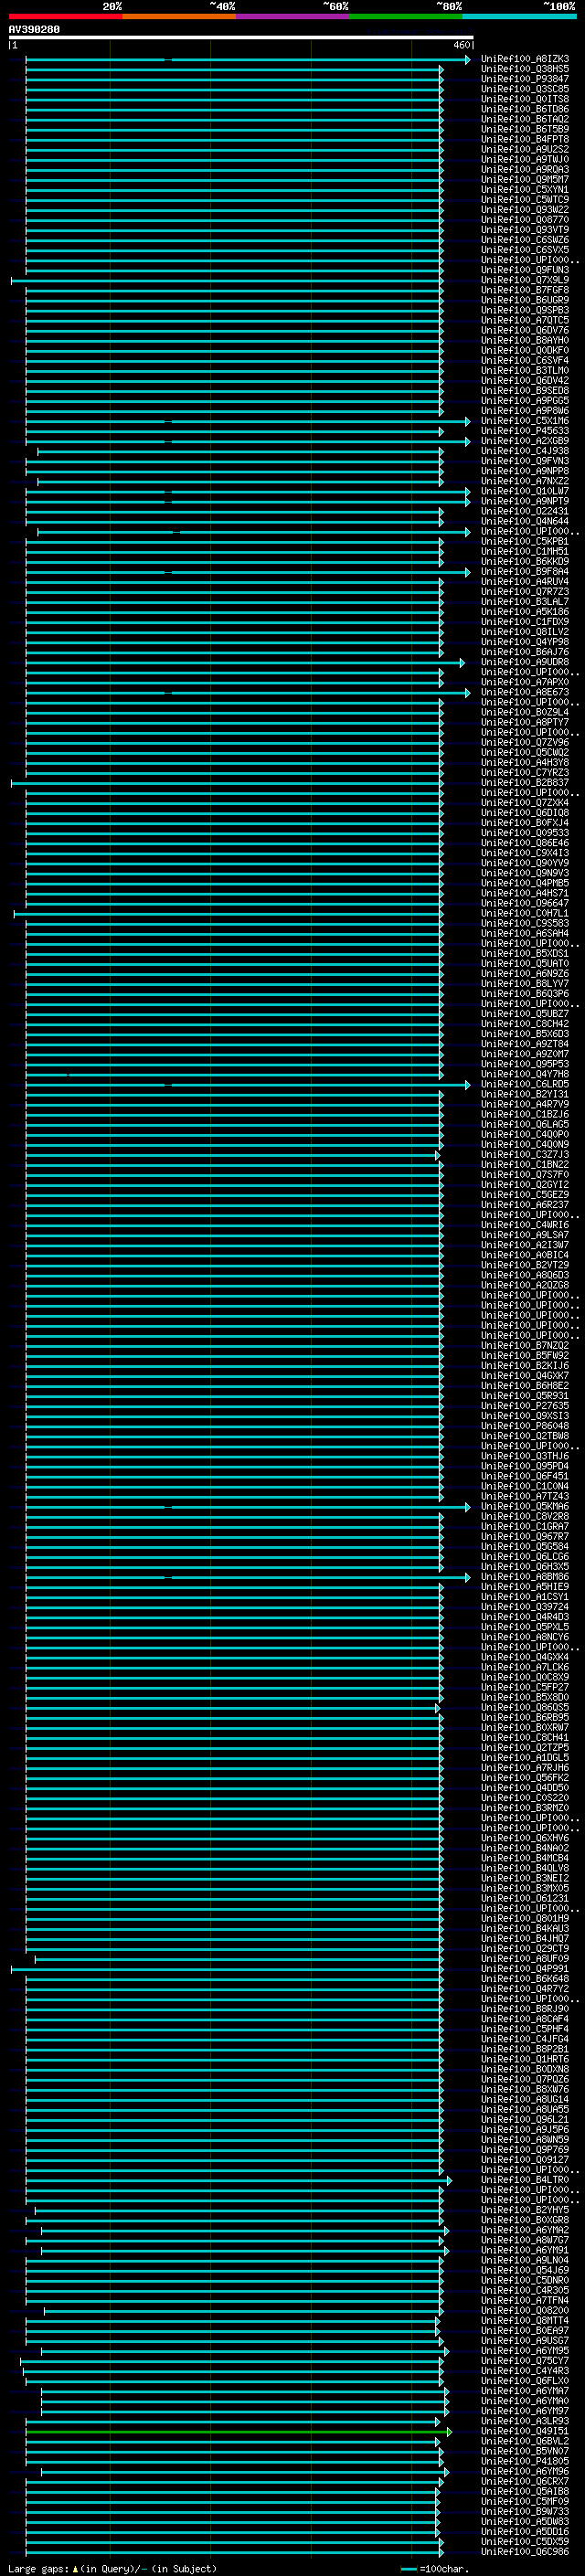This screenshot has width=585, height=2576.
Task: Select label UniRef100_A2XGB9
Action: (525, 441)
